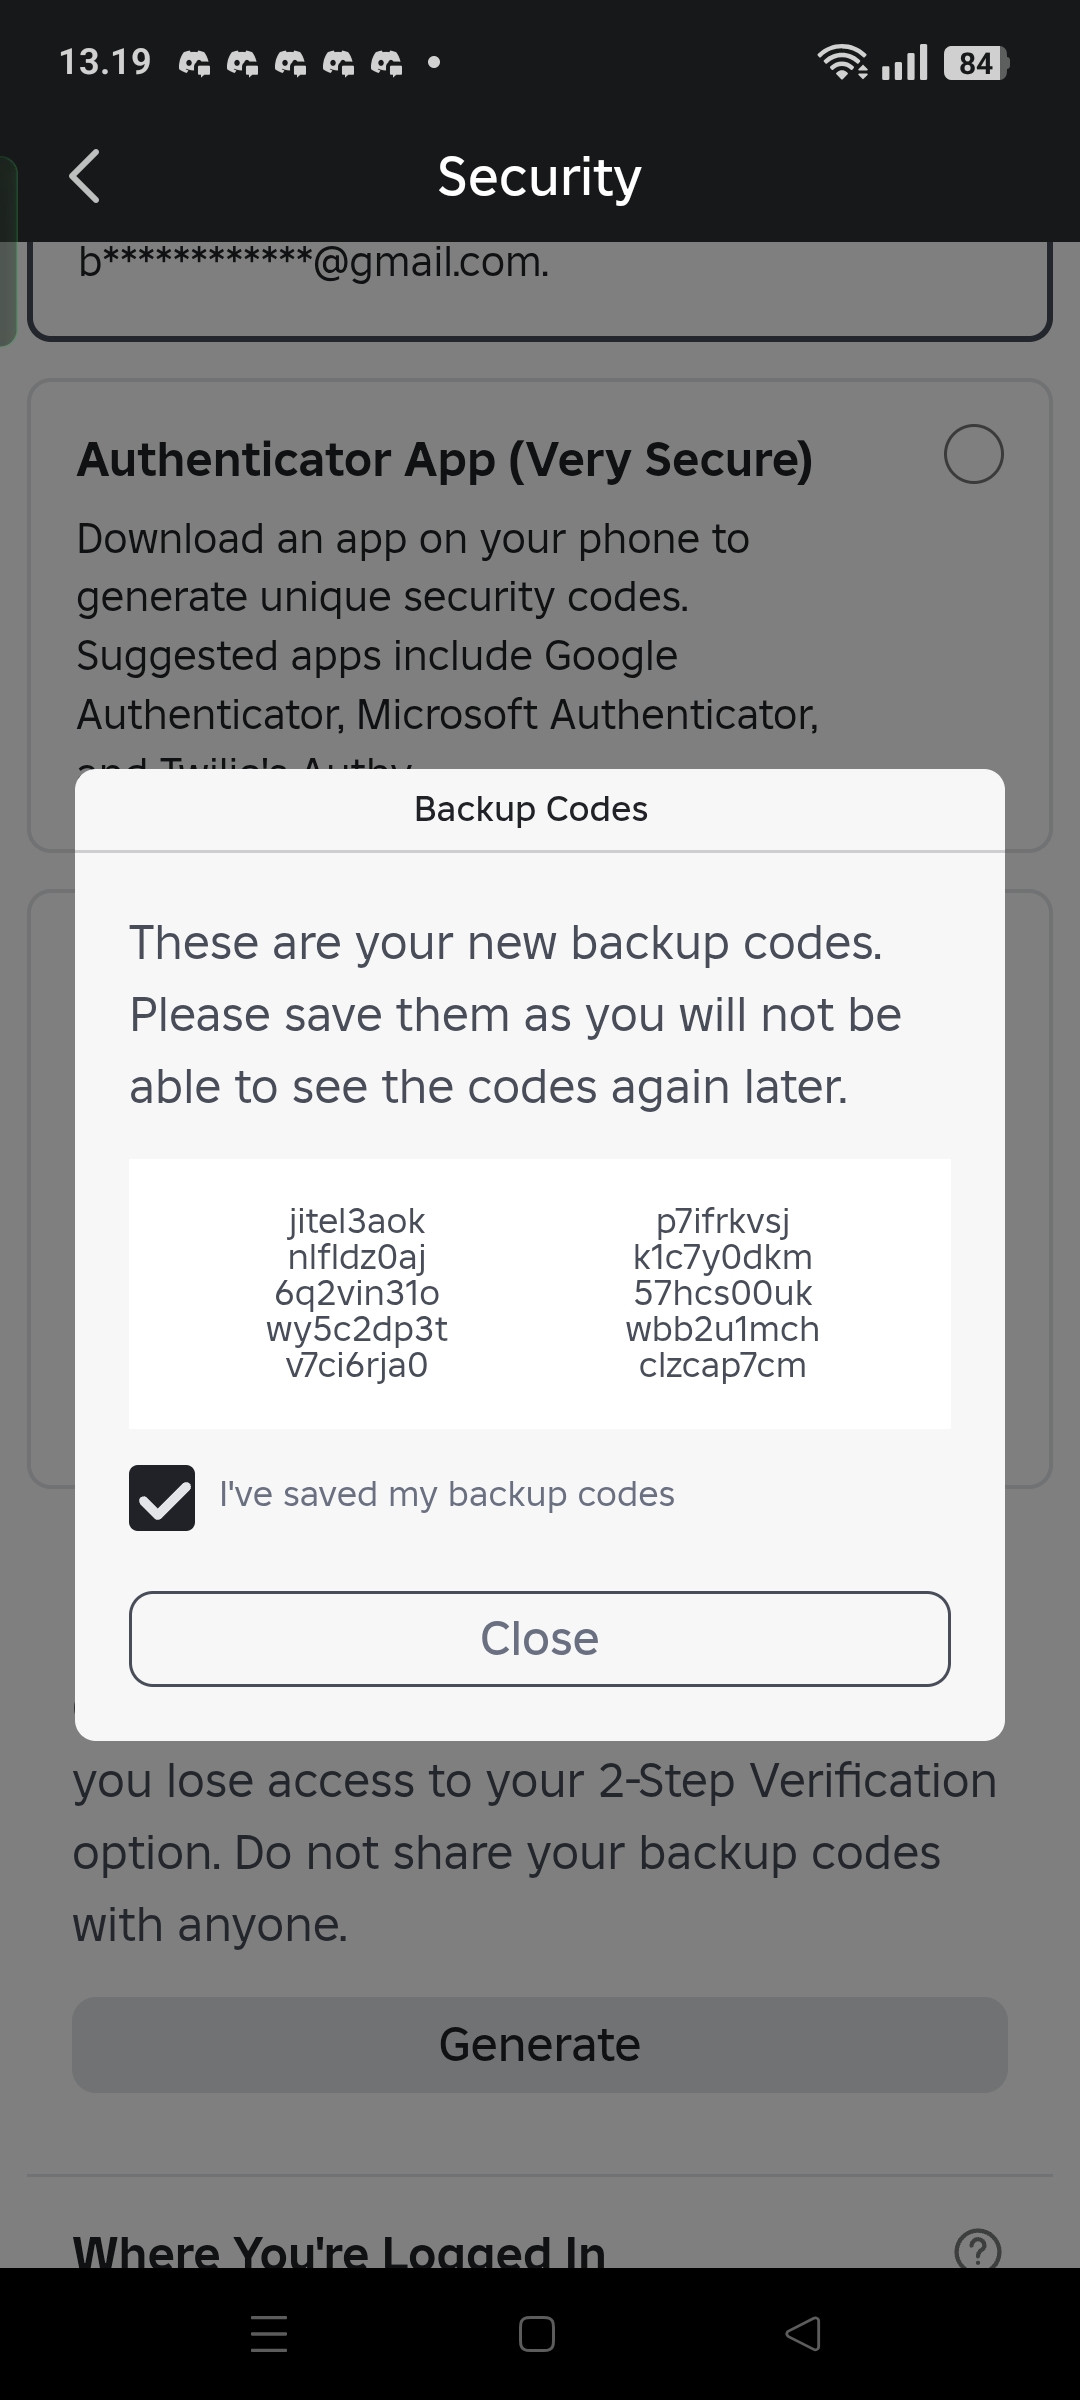Click the Generate button
The width and height of the screenshot is (1080, 2400).
click(540, 2044)
